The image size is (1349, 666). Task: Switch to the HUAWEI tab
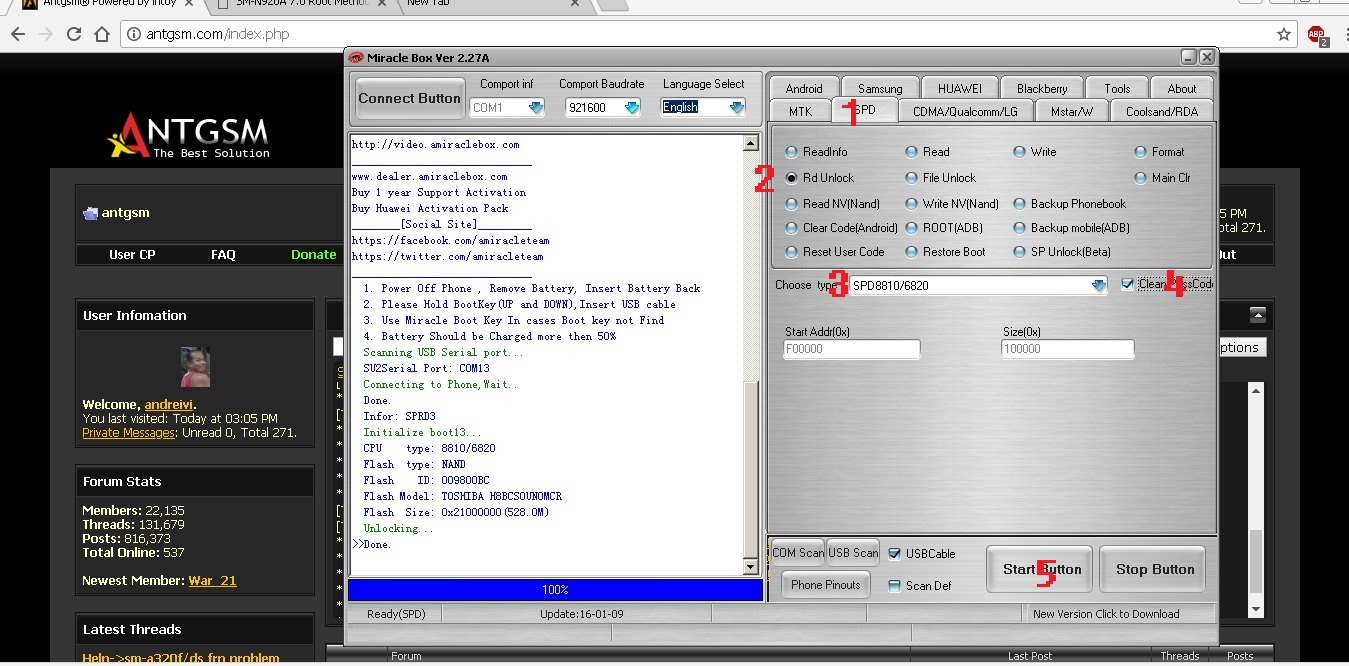[x=959, y=88]
